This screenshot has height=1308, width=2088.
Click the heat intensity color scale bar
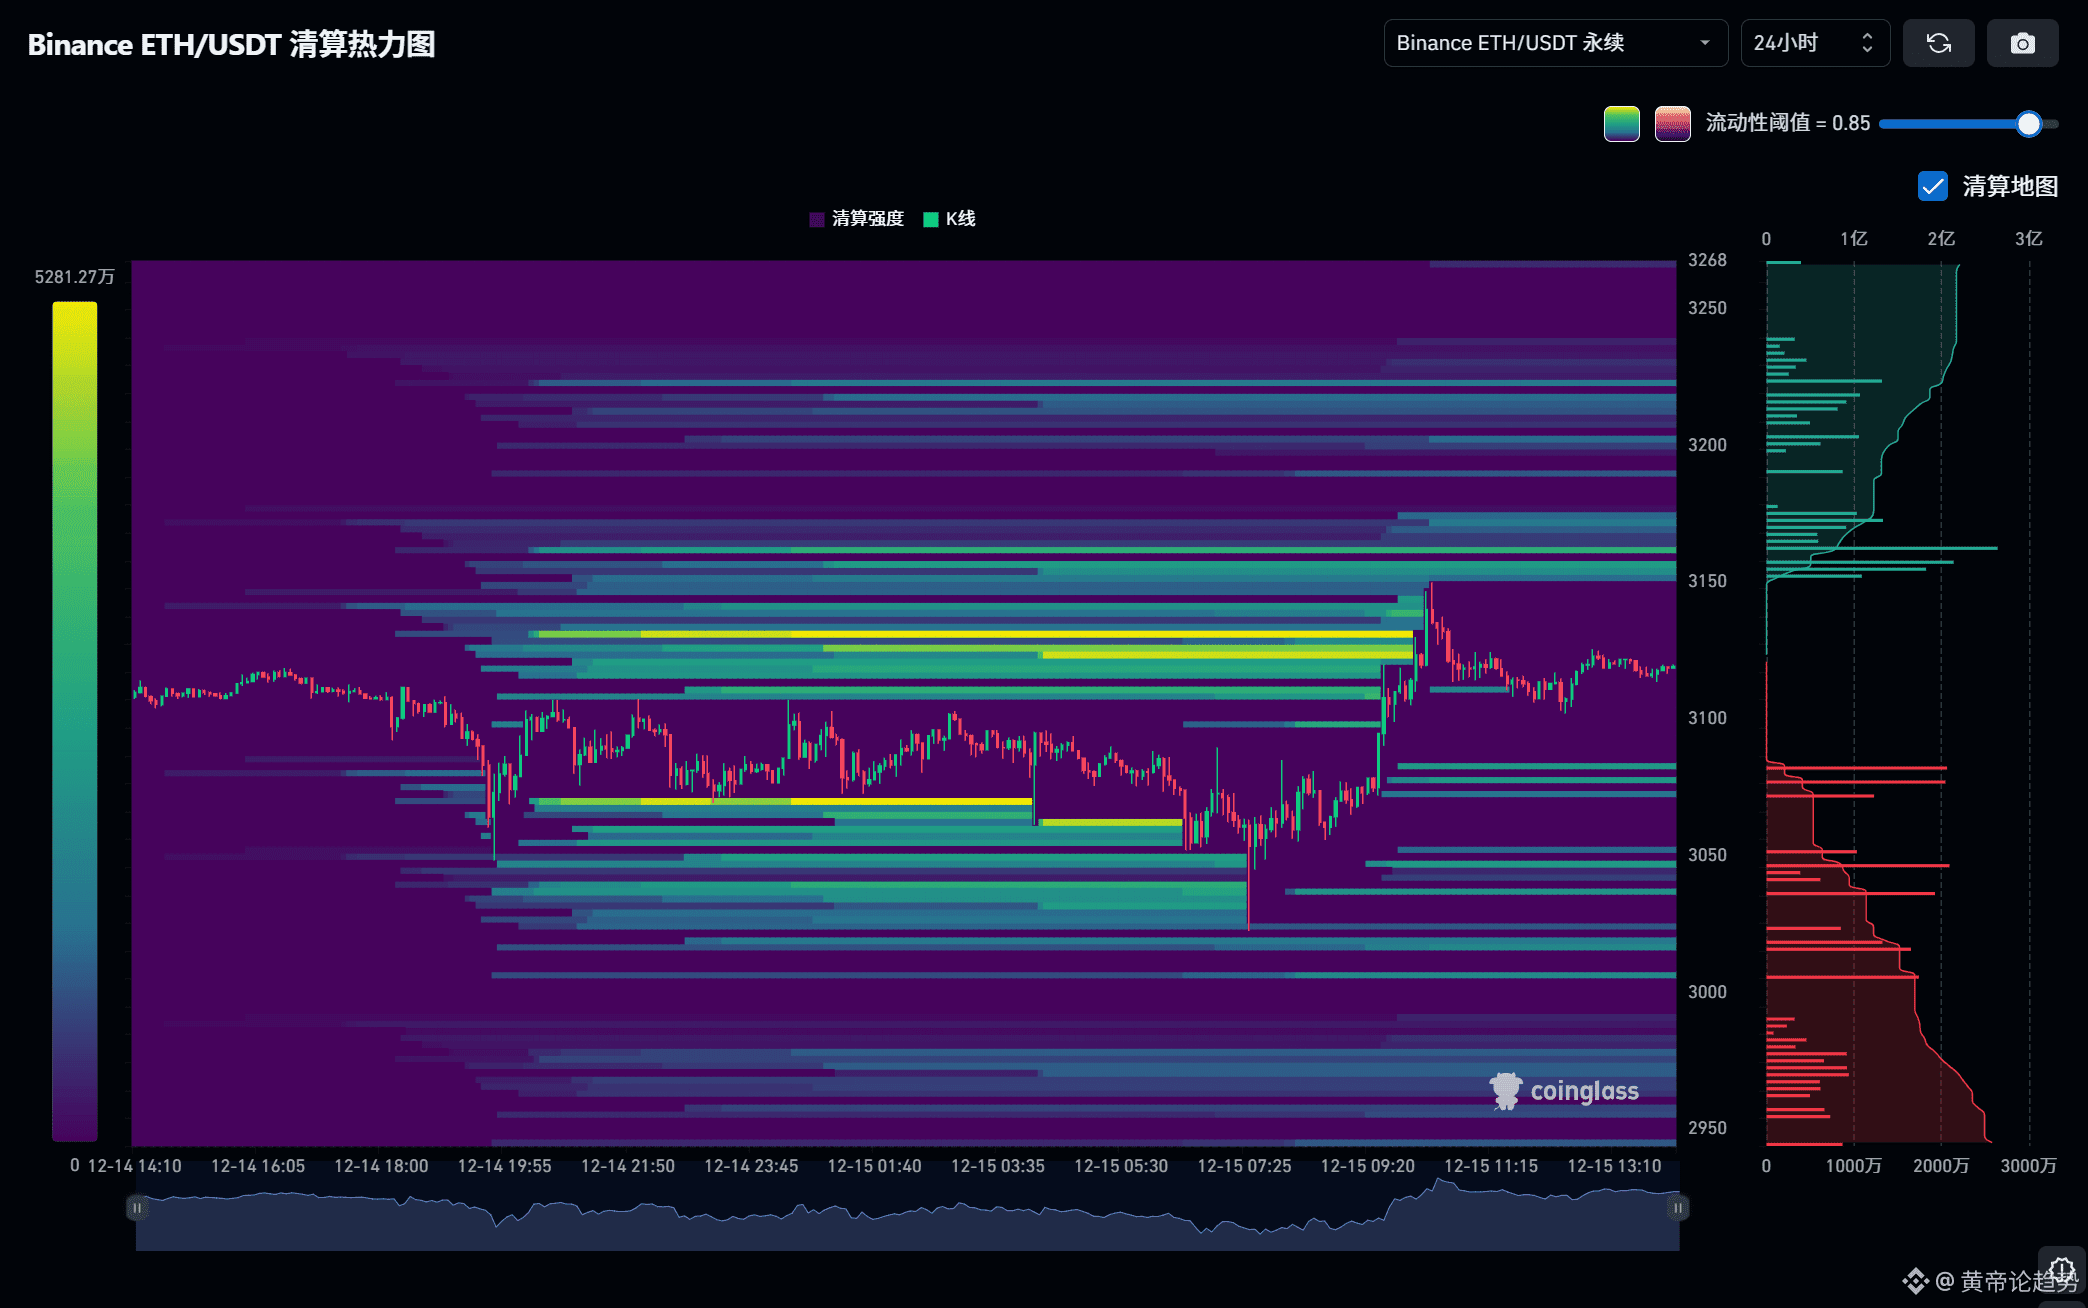75,720
